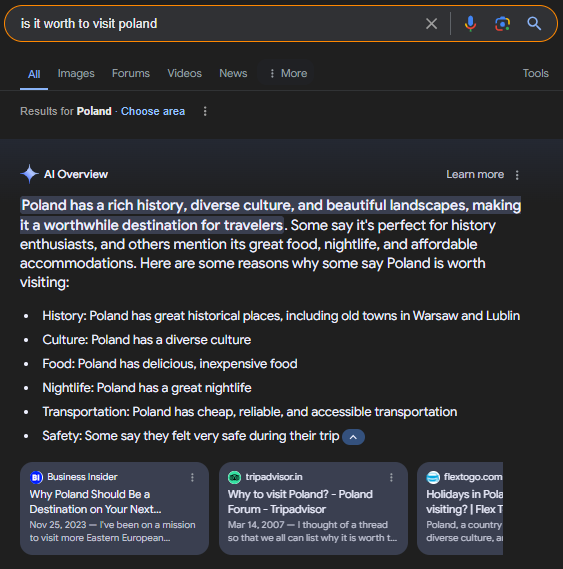Switch to the News tab
The height and width of the screenshot is (569, 563).
pos(233,73)
